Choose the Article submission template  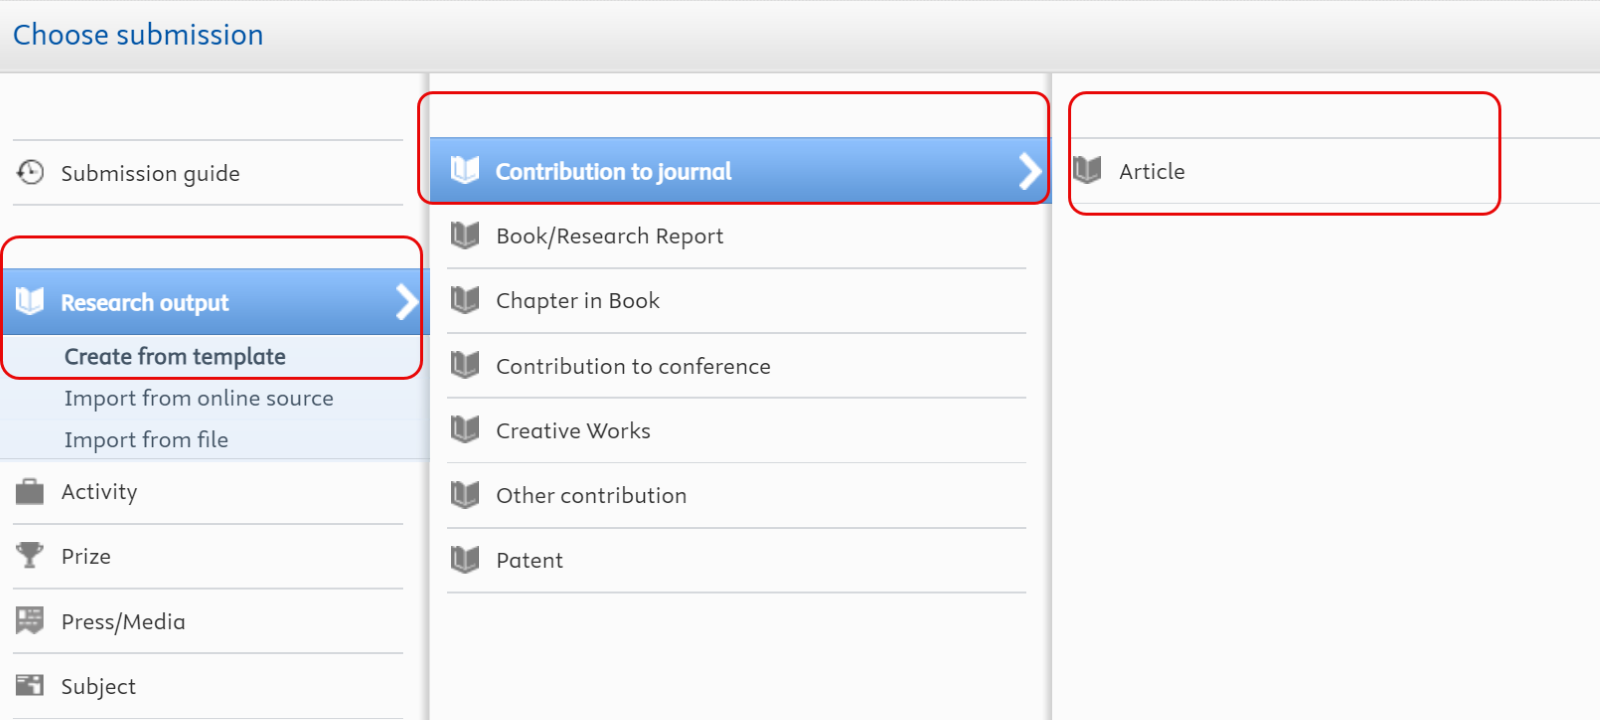(1152, 172)
